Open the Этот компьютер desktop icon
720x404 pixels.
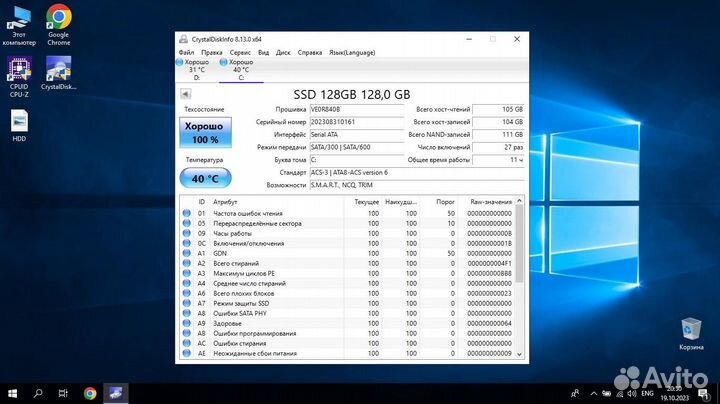tap(19, 26)
